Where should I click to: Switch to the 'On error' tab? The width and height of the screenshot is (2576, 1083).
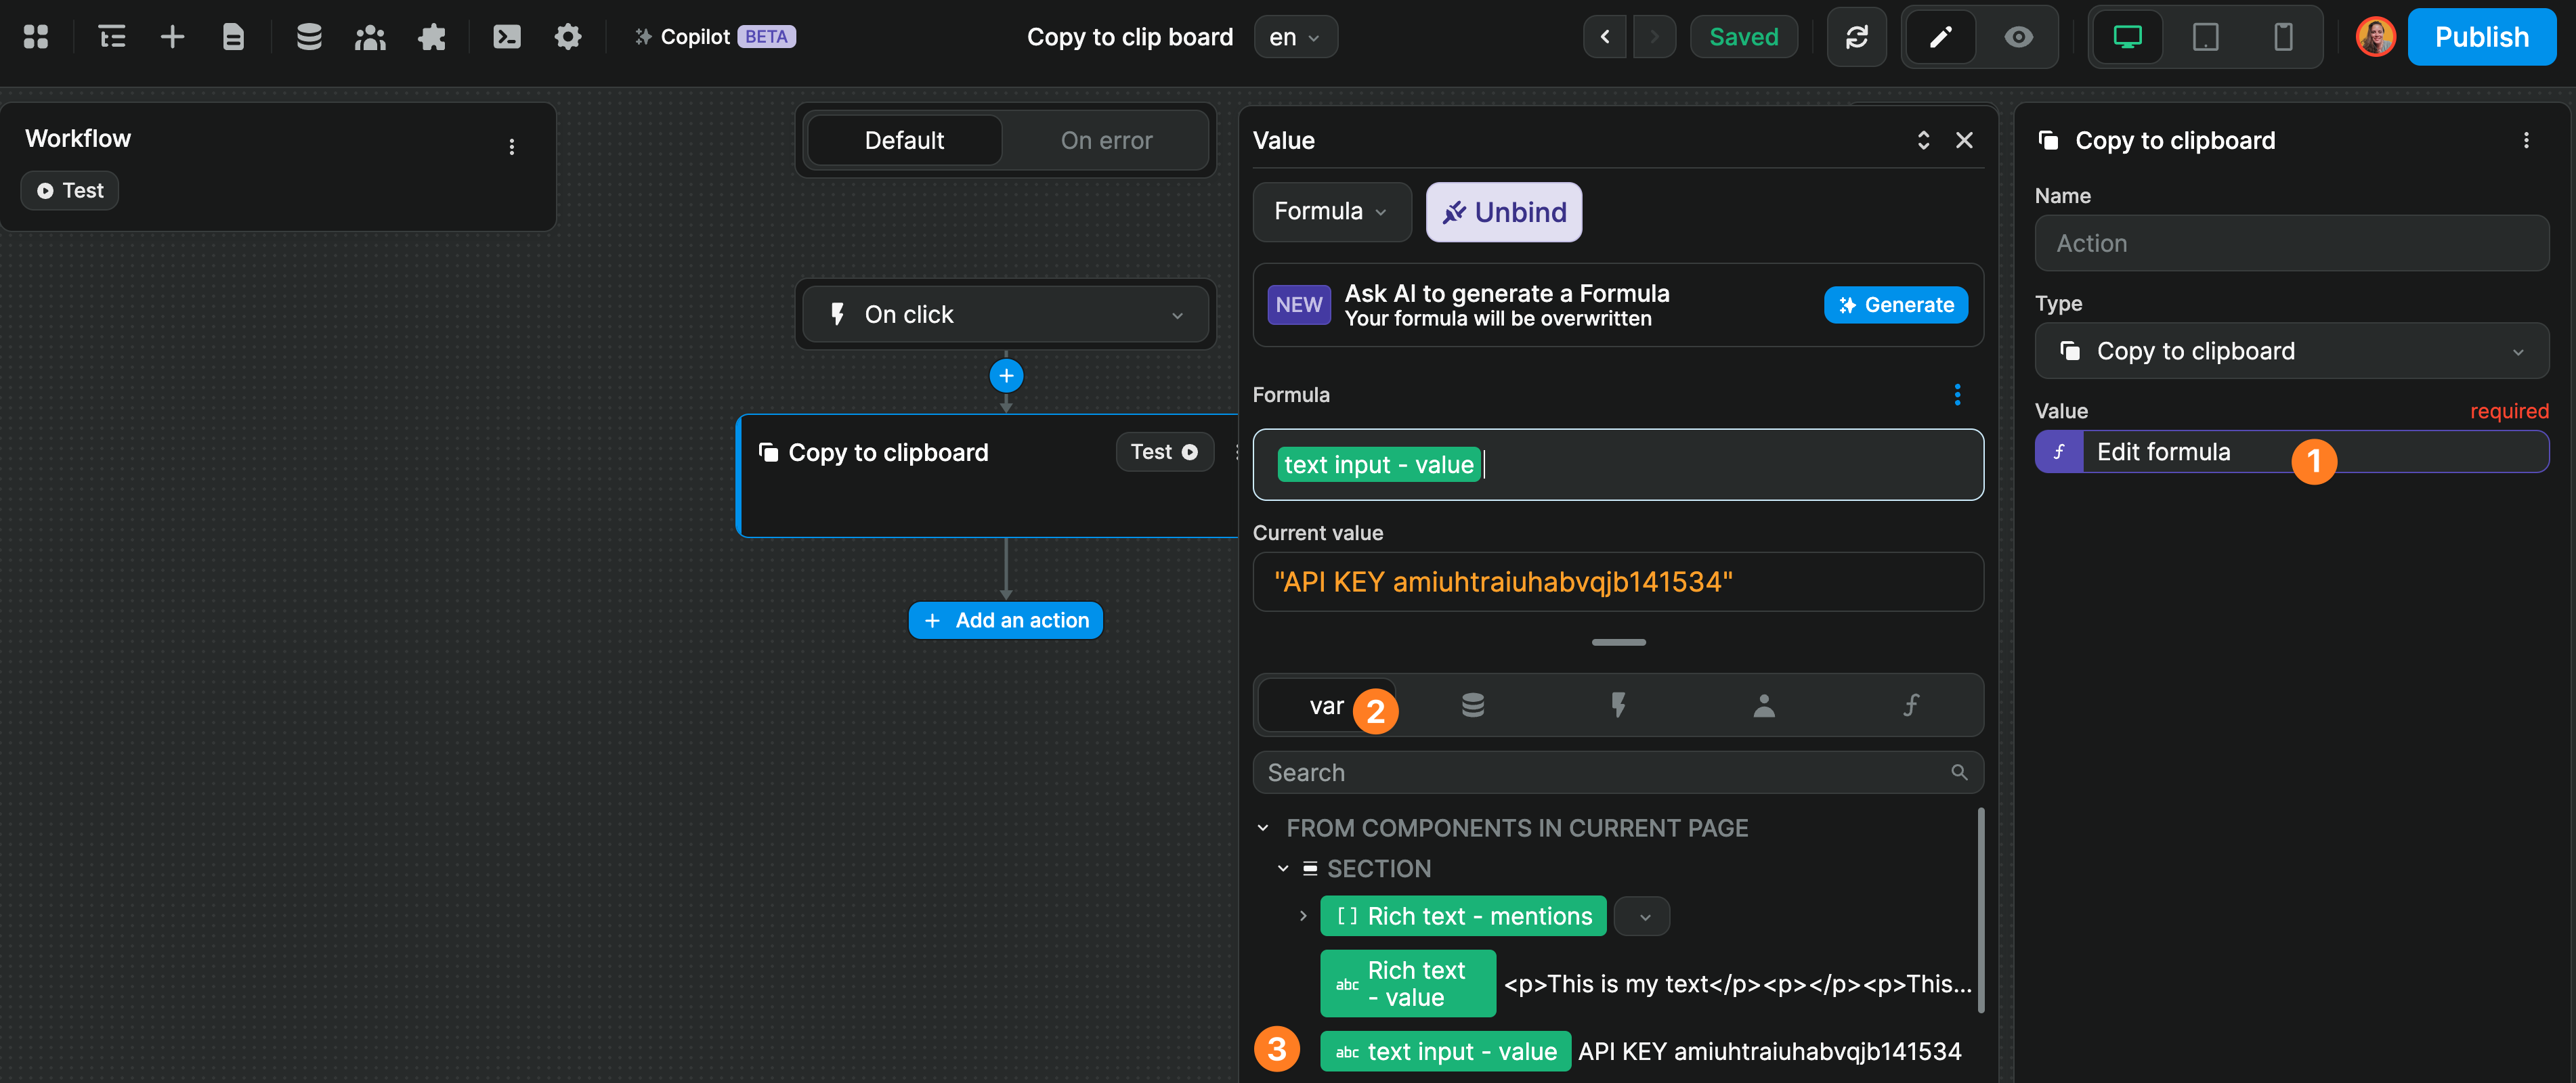coord(1106,140)
